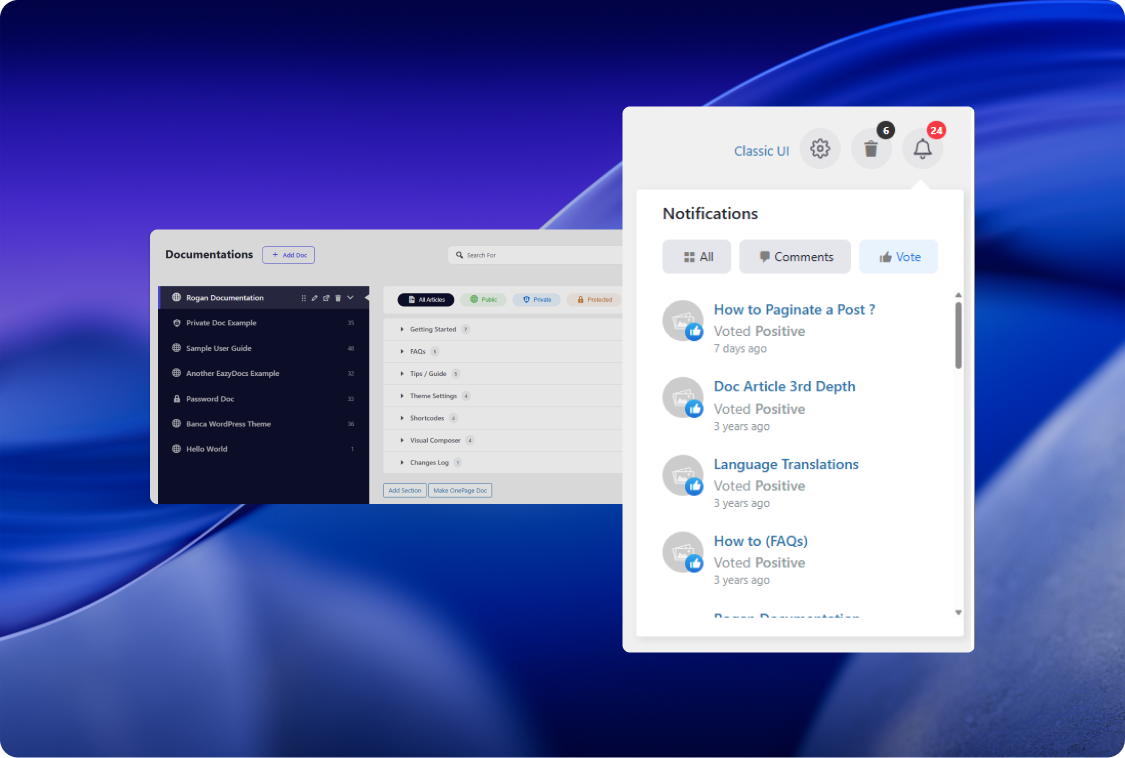Filter articles by Public visibility

(483, 299)
